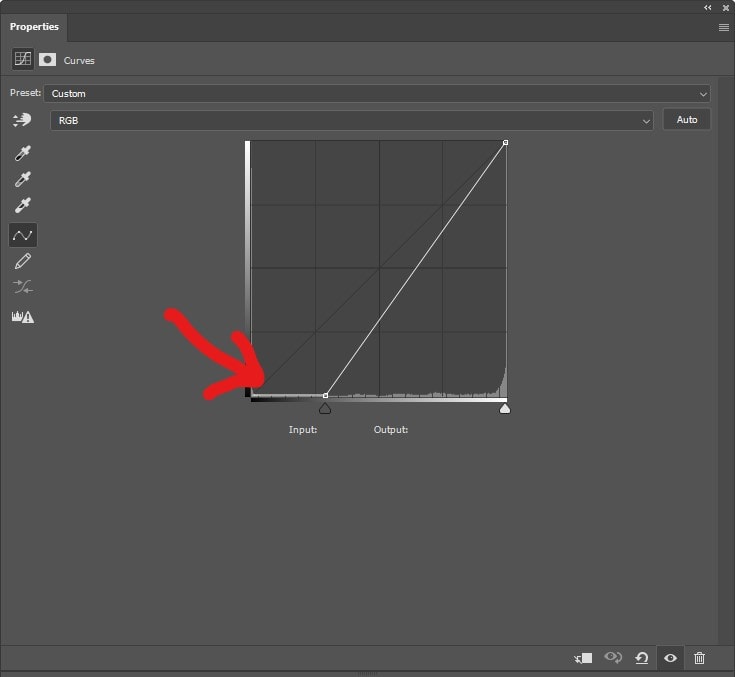This screenshot has width=735, height=677.
Task: Reset Curves to adjustment defaults
Action: pyautogui.click(x=642, y=658)
